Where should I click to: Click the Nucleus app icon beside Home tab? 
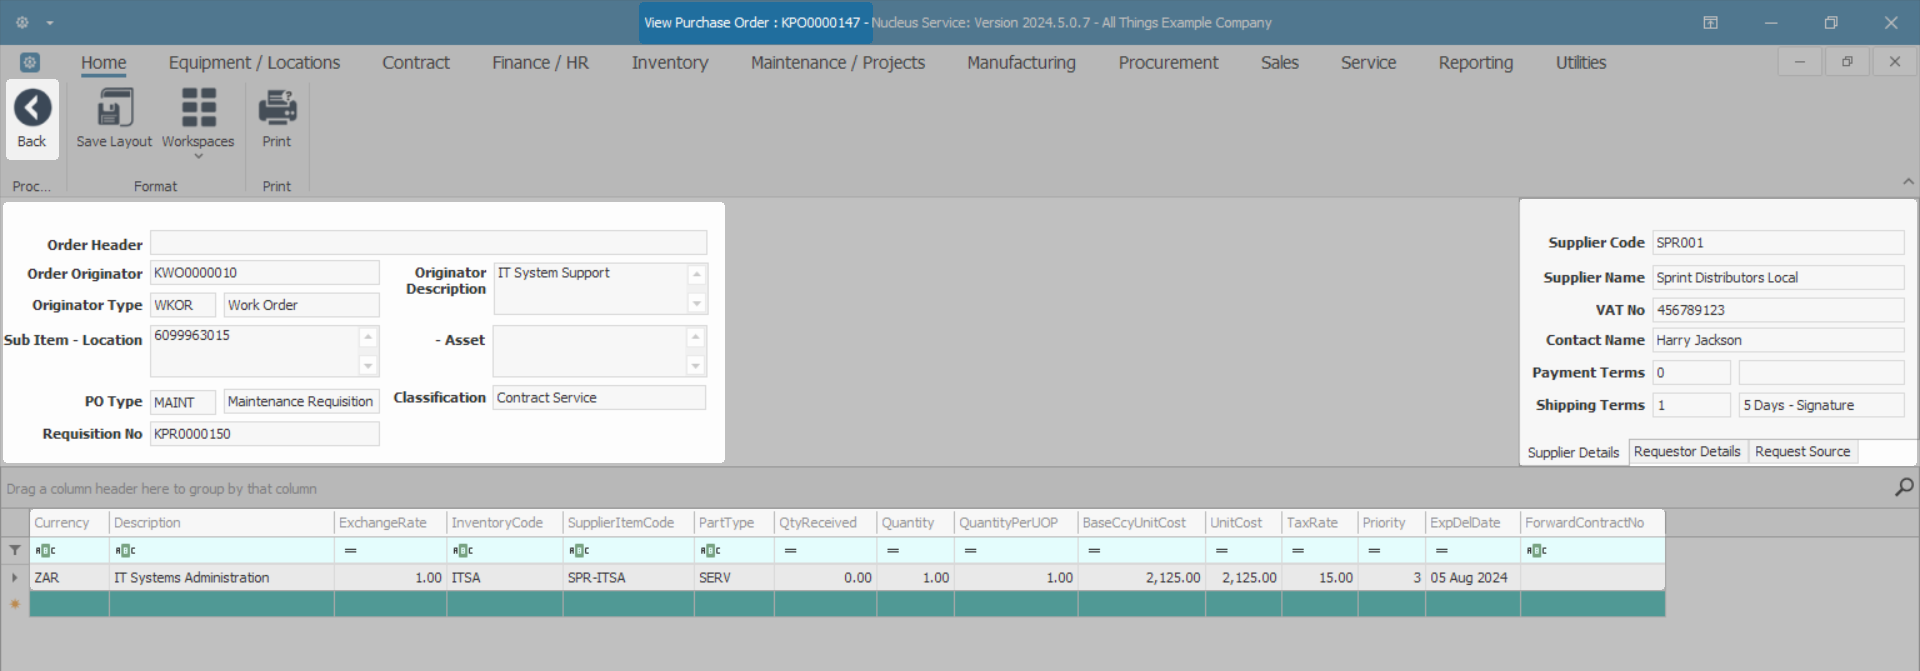point(30,62)
